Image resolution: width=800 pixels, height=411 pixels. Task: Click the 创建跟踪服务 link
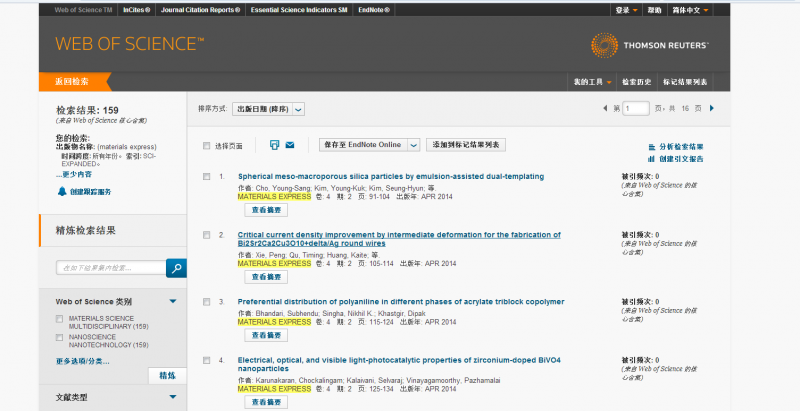coord(90,192)
